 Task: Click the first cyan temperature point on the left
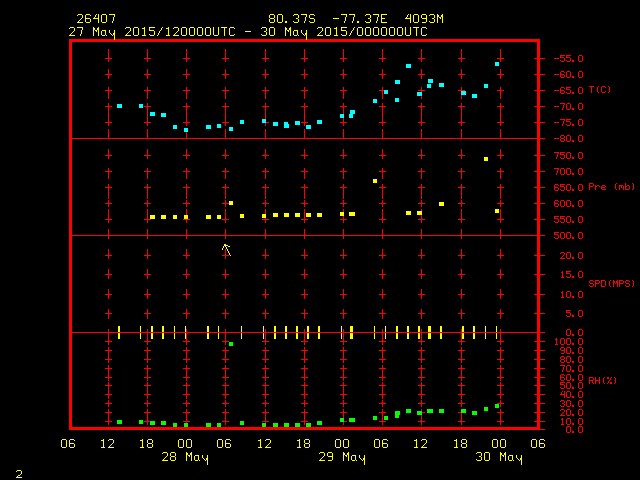coord(119,106)
